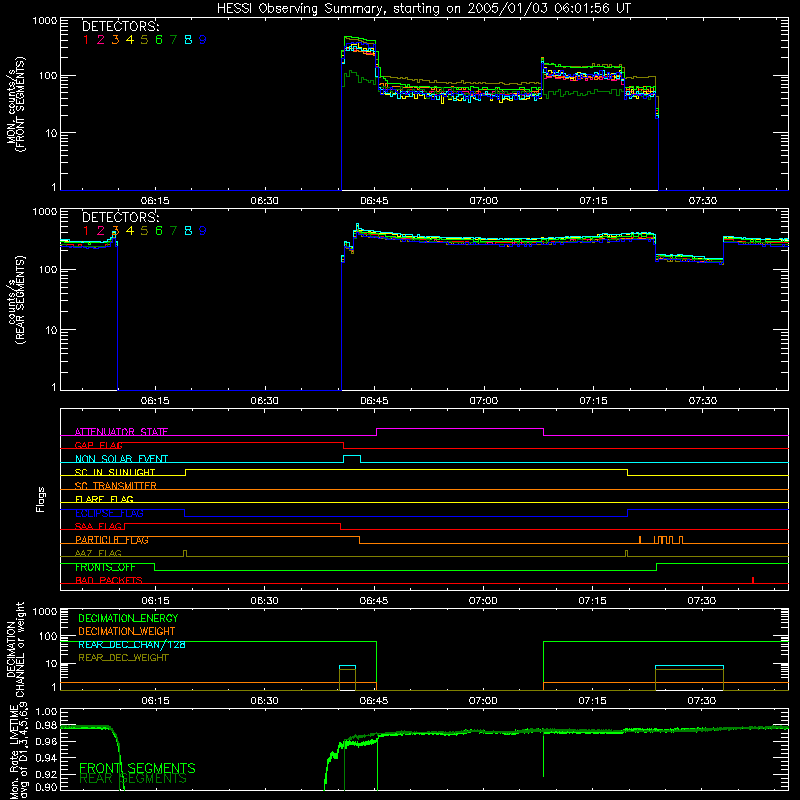
Task: Click the ECLIPSE_FLAG label
Action: 109,513
